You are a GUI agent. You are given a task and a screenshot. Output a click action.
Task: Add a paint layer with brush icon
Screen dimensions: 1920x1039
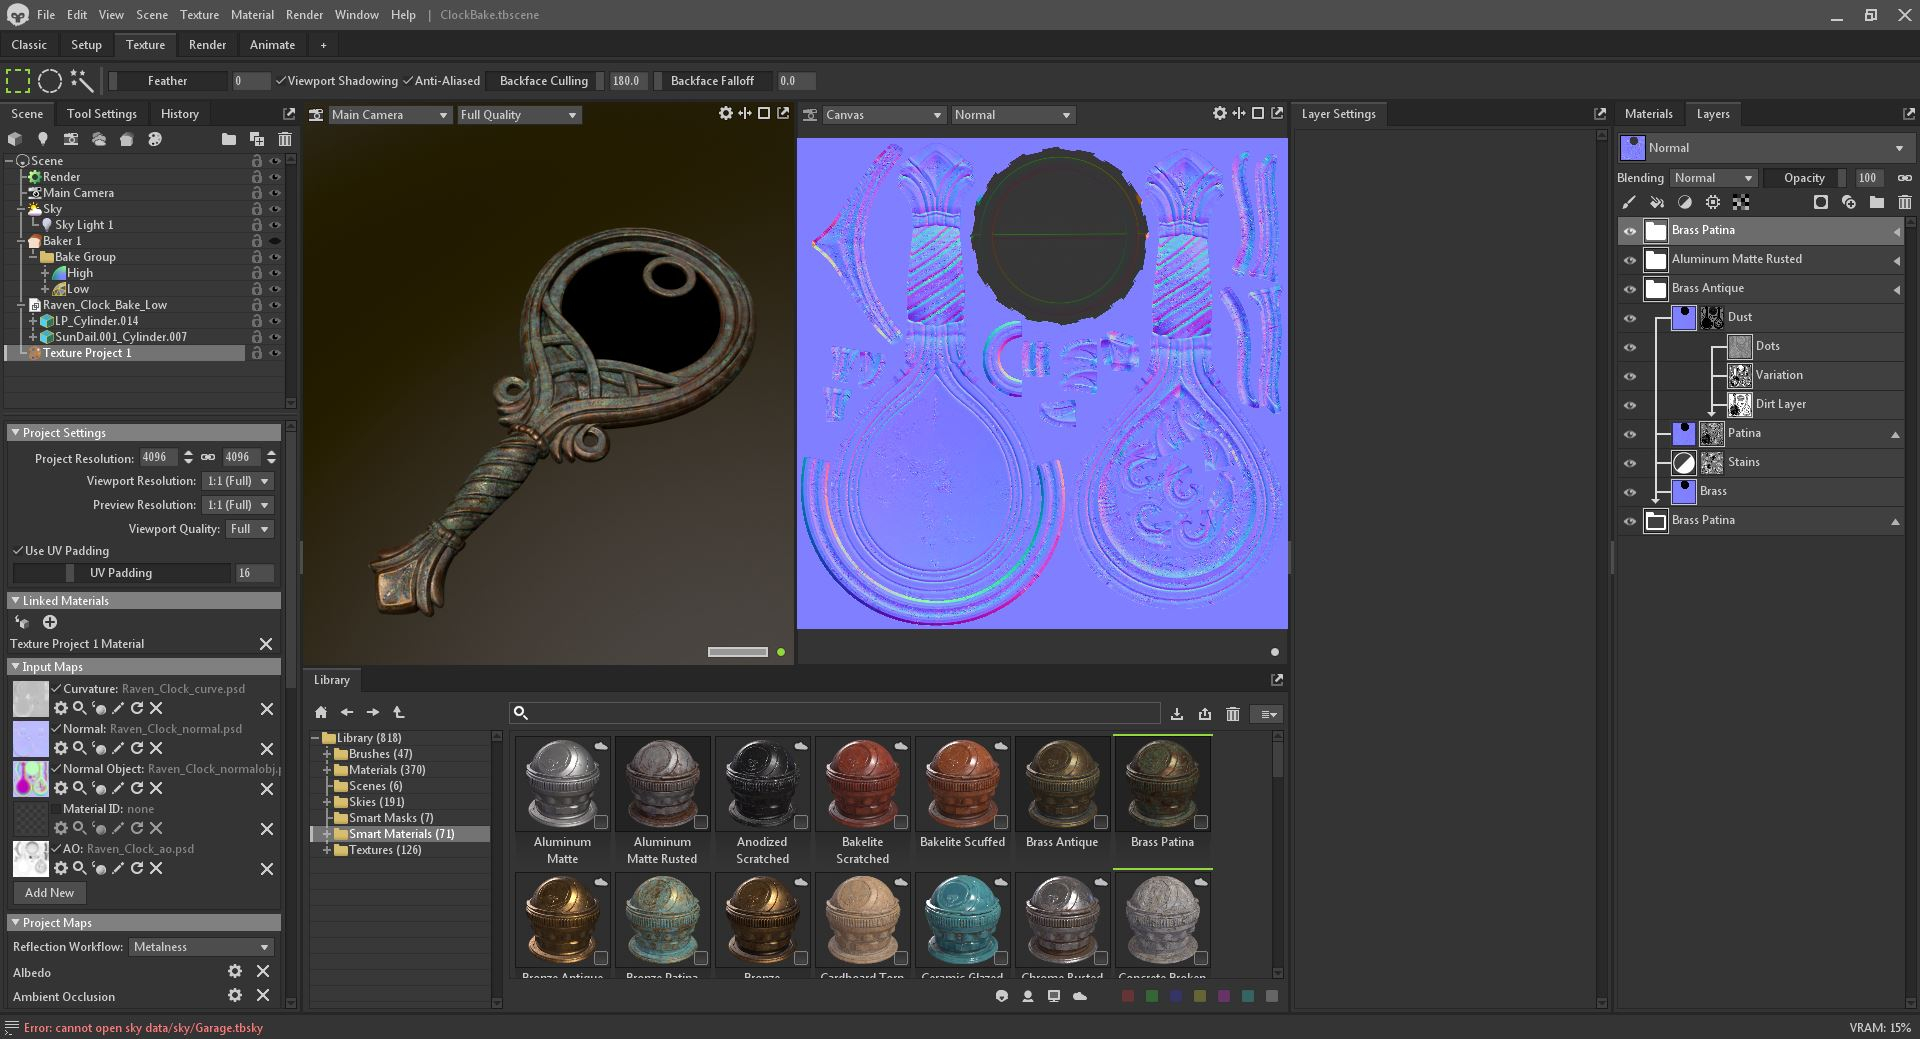click(1629, 202)
